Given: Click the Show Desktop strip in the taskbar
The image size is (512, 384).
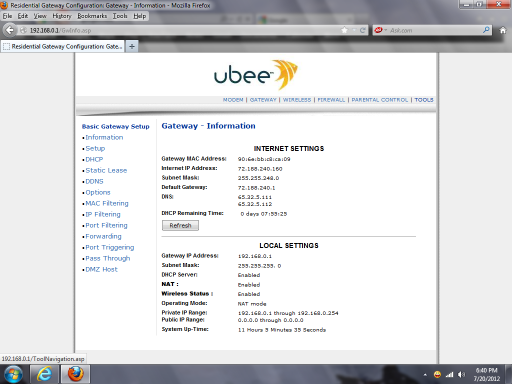Looking at the screenshot, I should pyautogui.click(x=509, y=374).
